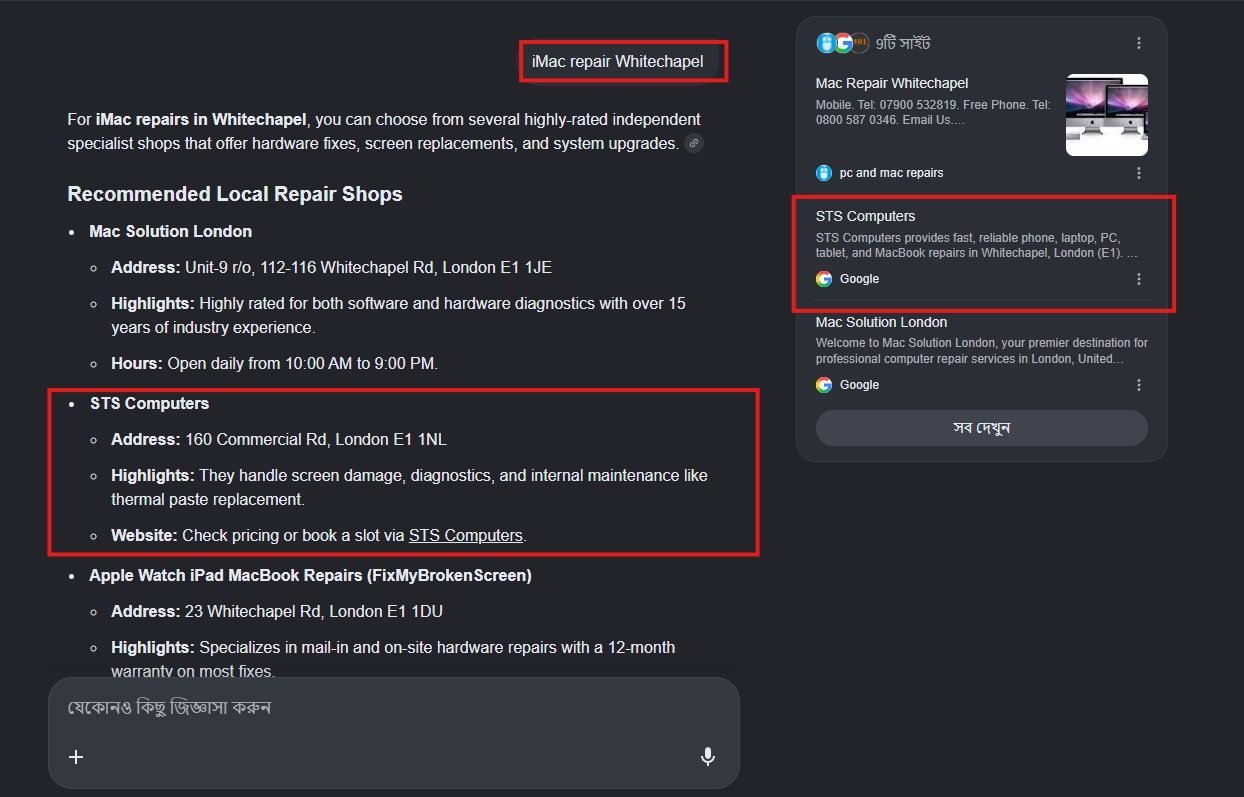Screen dimensions: 1244x797
Task: Click the pc and mac repairs source favicon
Action: (x=824, y=173)
